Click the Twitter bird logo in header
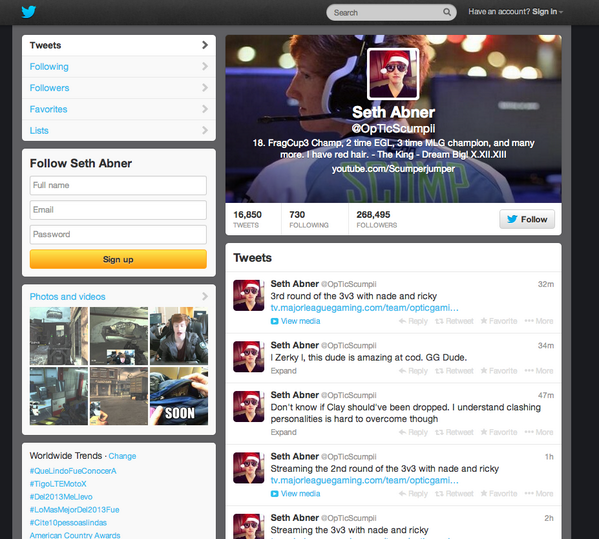Screen dimensions: 599x539 pyautogui.click(x=29, y=12)
